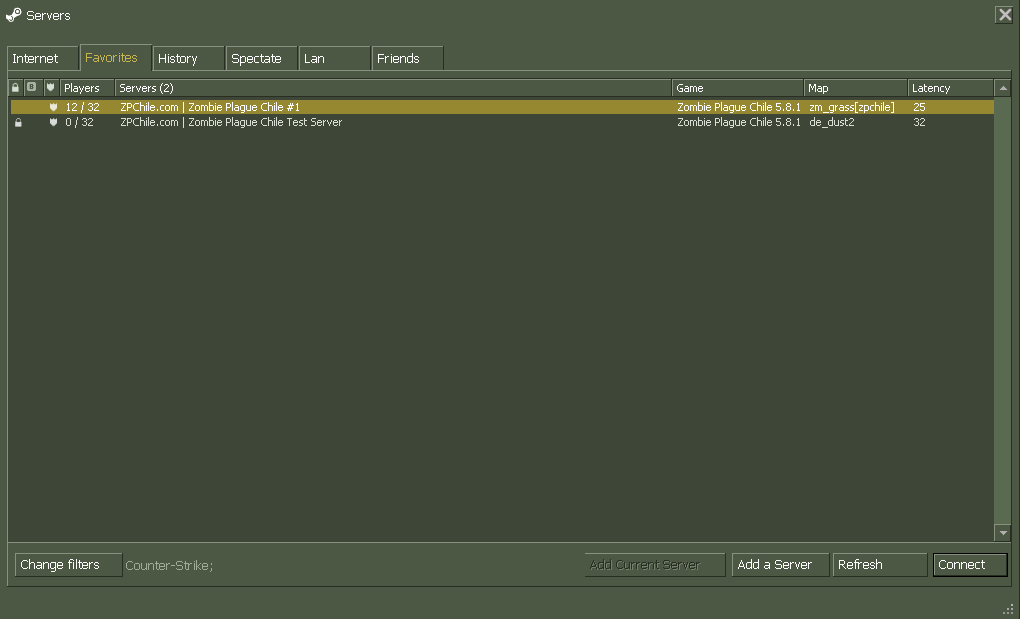Sort by VAC shield column header icon
Screen dimensions: 1020x619
(x=51, y=87)
